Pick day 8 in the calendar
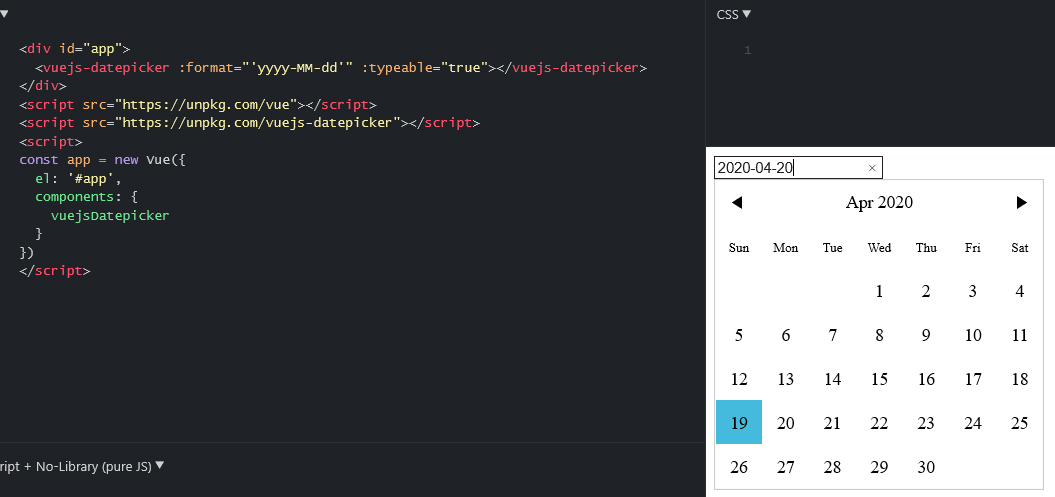This screenshot has height=497, width=1055. 879,335
